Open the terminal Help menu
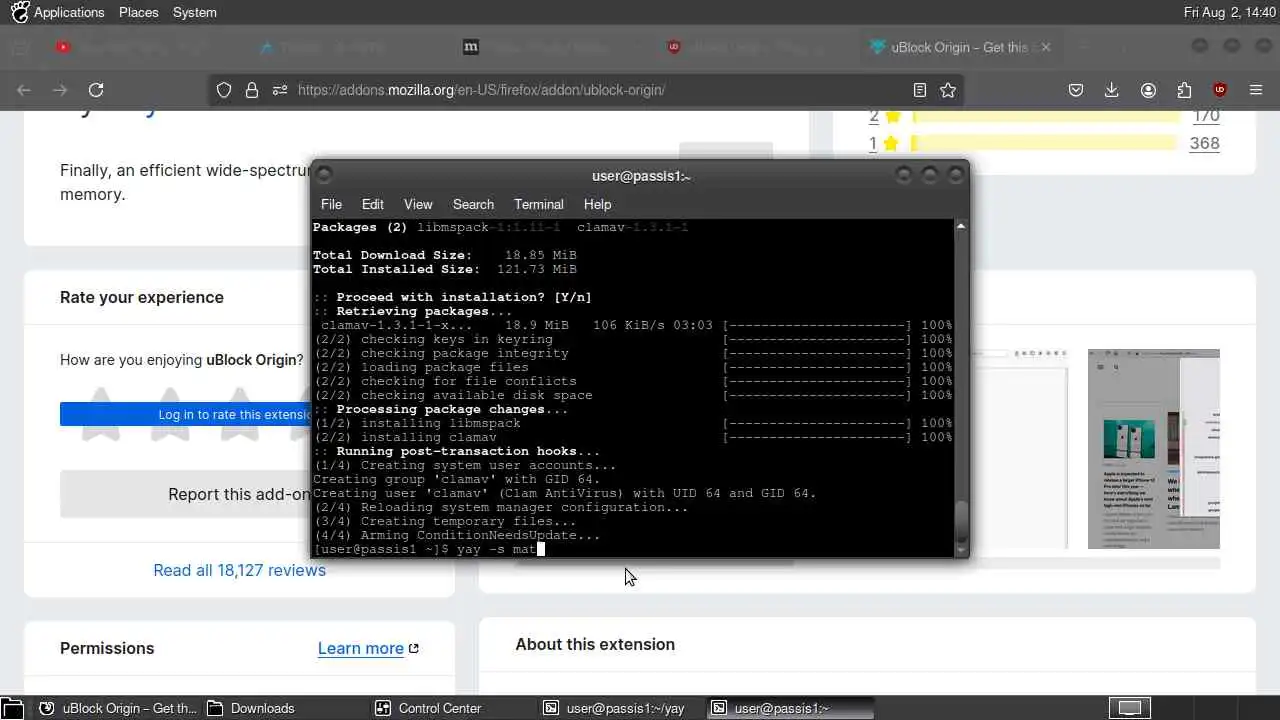The width and height of the screenshot is (1280, 720). point(597,204)
